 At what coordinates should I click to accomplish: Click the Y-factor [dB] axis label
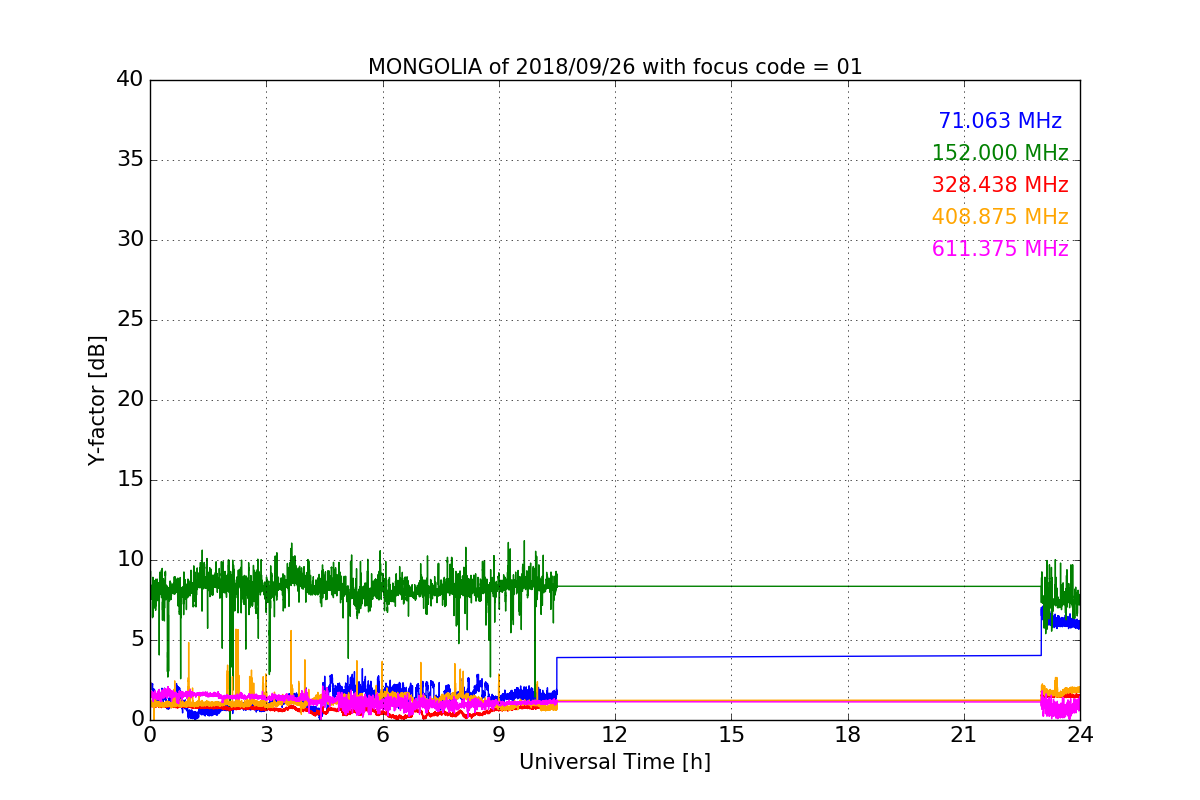pos(97,400)
